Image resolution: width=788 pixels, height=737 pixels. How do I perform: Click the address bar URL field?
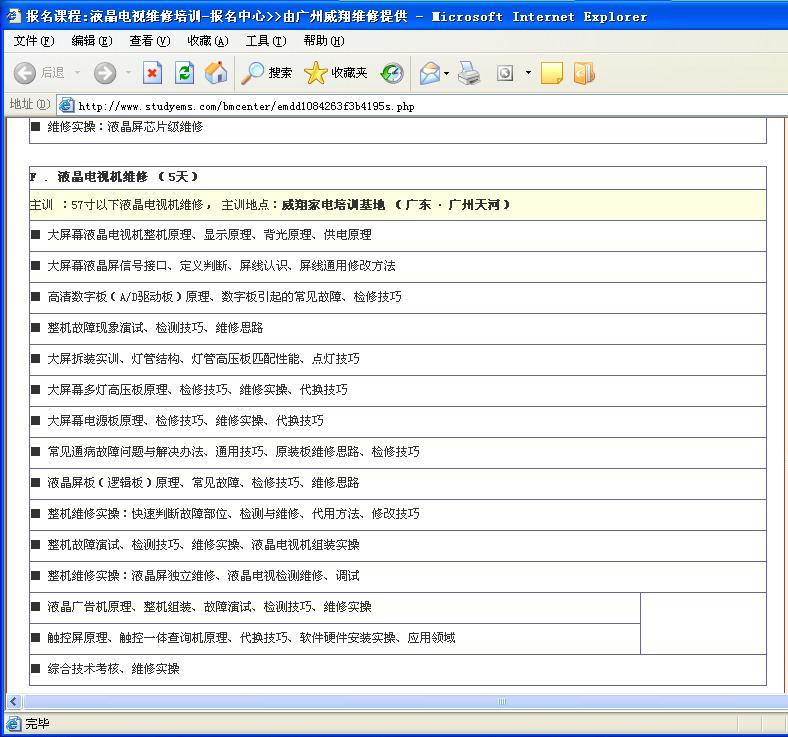(x=400, y=105)
